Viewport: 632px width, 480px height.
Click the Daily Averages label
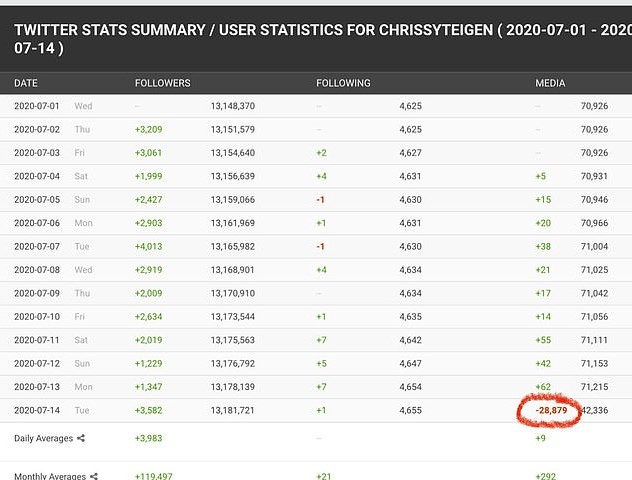[x=43, y=438]
